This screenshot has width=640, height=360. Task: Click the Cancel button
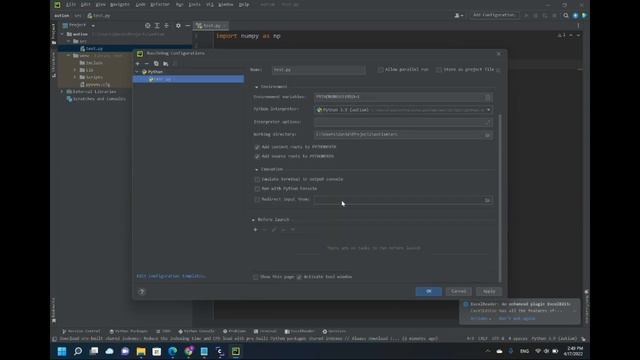coord(458,291)
